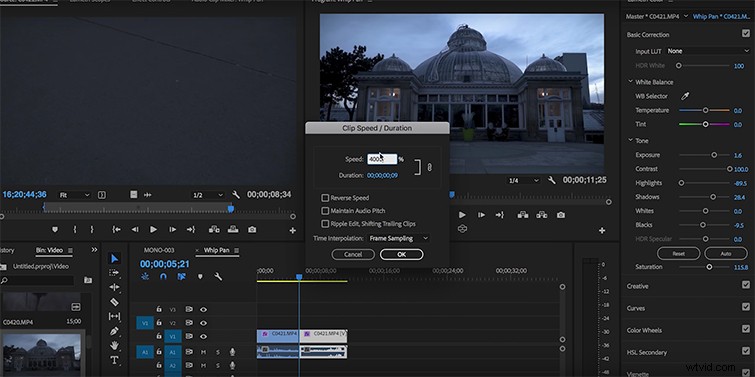Click Source monitor Mark In button
The height and width of the screenshot is (377, 755).
pos(75,230)
